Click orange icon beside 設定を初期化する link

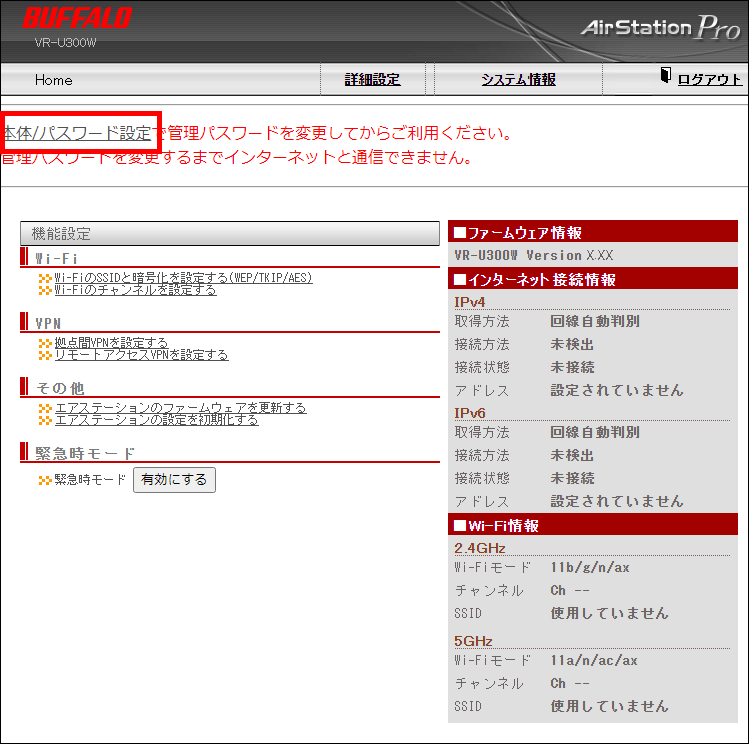click(x=45, y=420)
